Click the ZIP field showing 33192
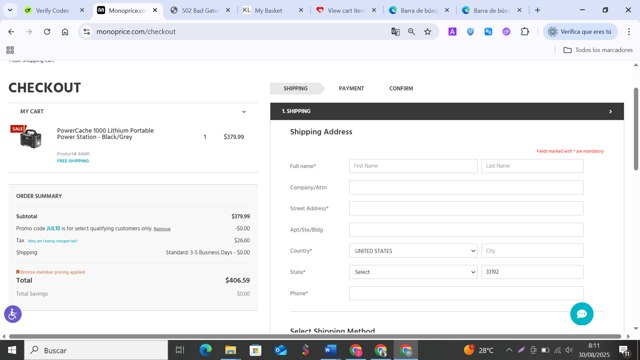Screen dimensions: 640x360 tap(532, 272)
